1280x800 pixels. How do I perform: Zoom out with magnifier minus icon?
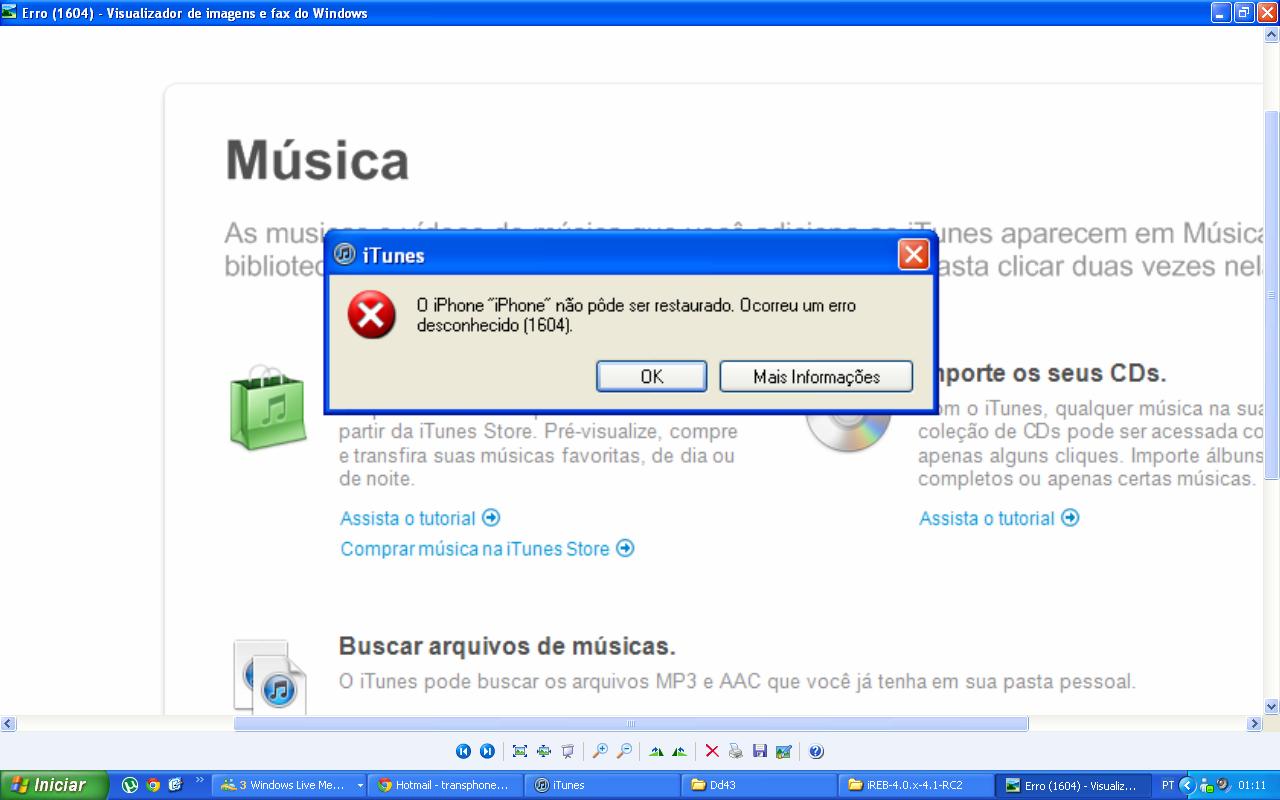tap(624, 751)
